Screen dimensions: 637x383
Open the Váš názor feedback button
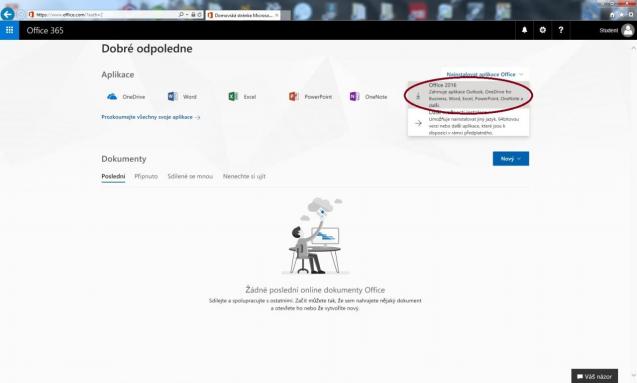point(594,377)
